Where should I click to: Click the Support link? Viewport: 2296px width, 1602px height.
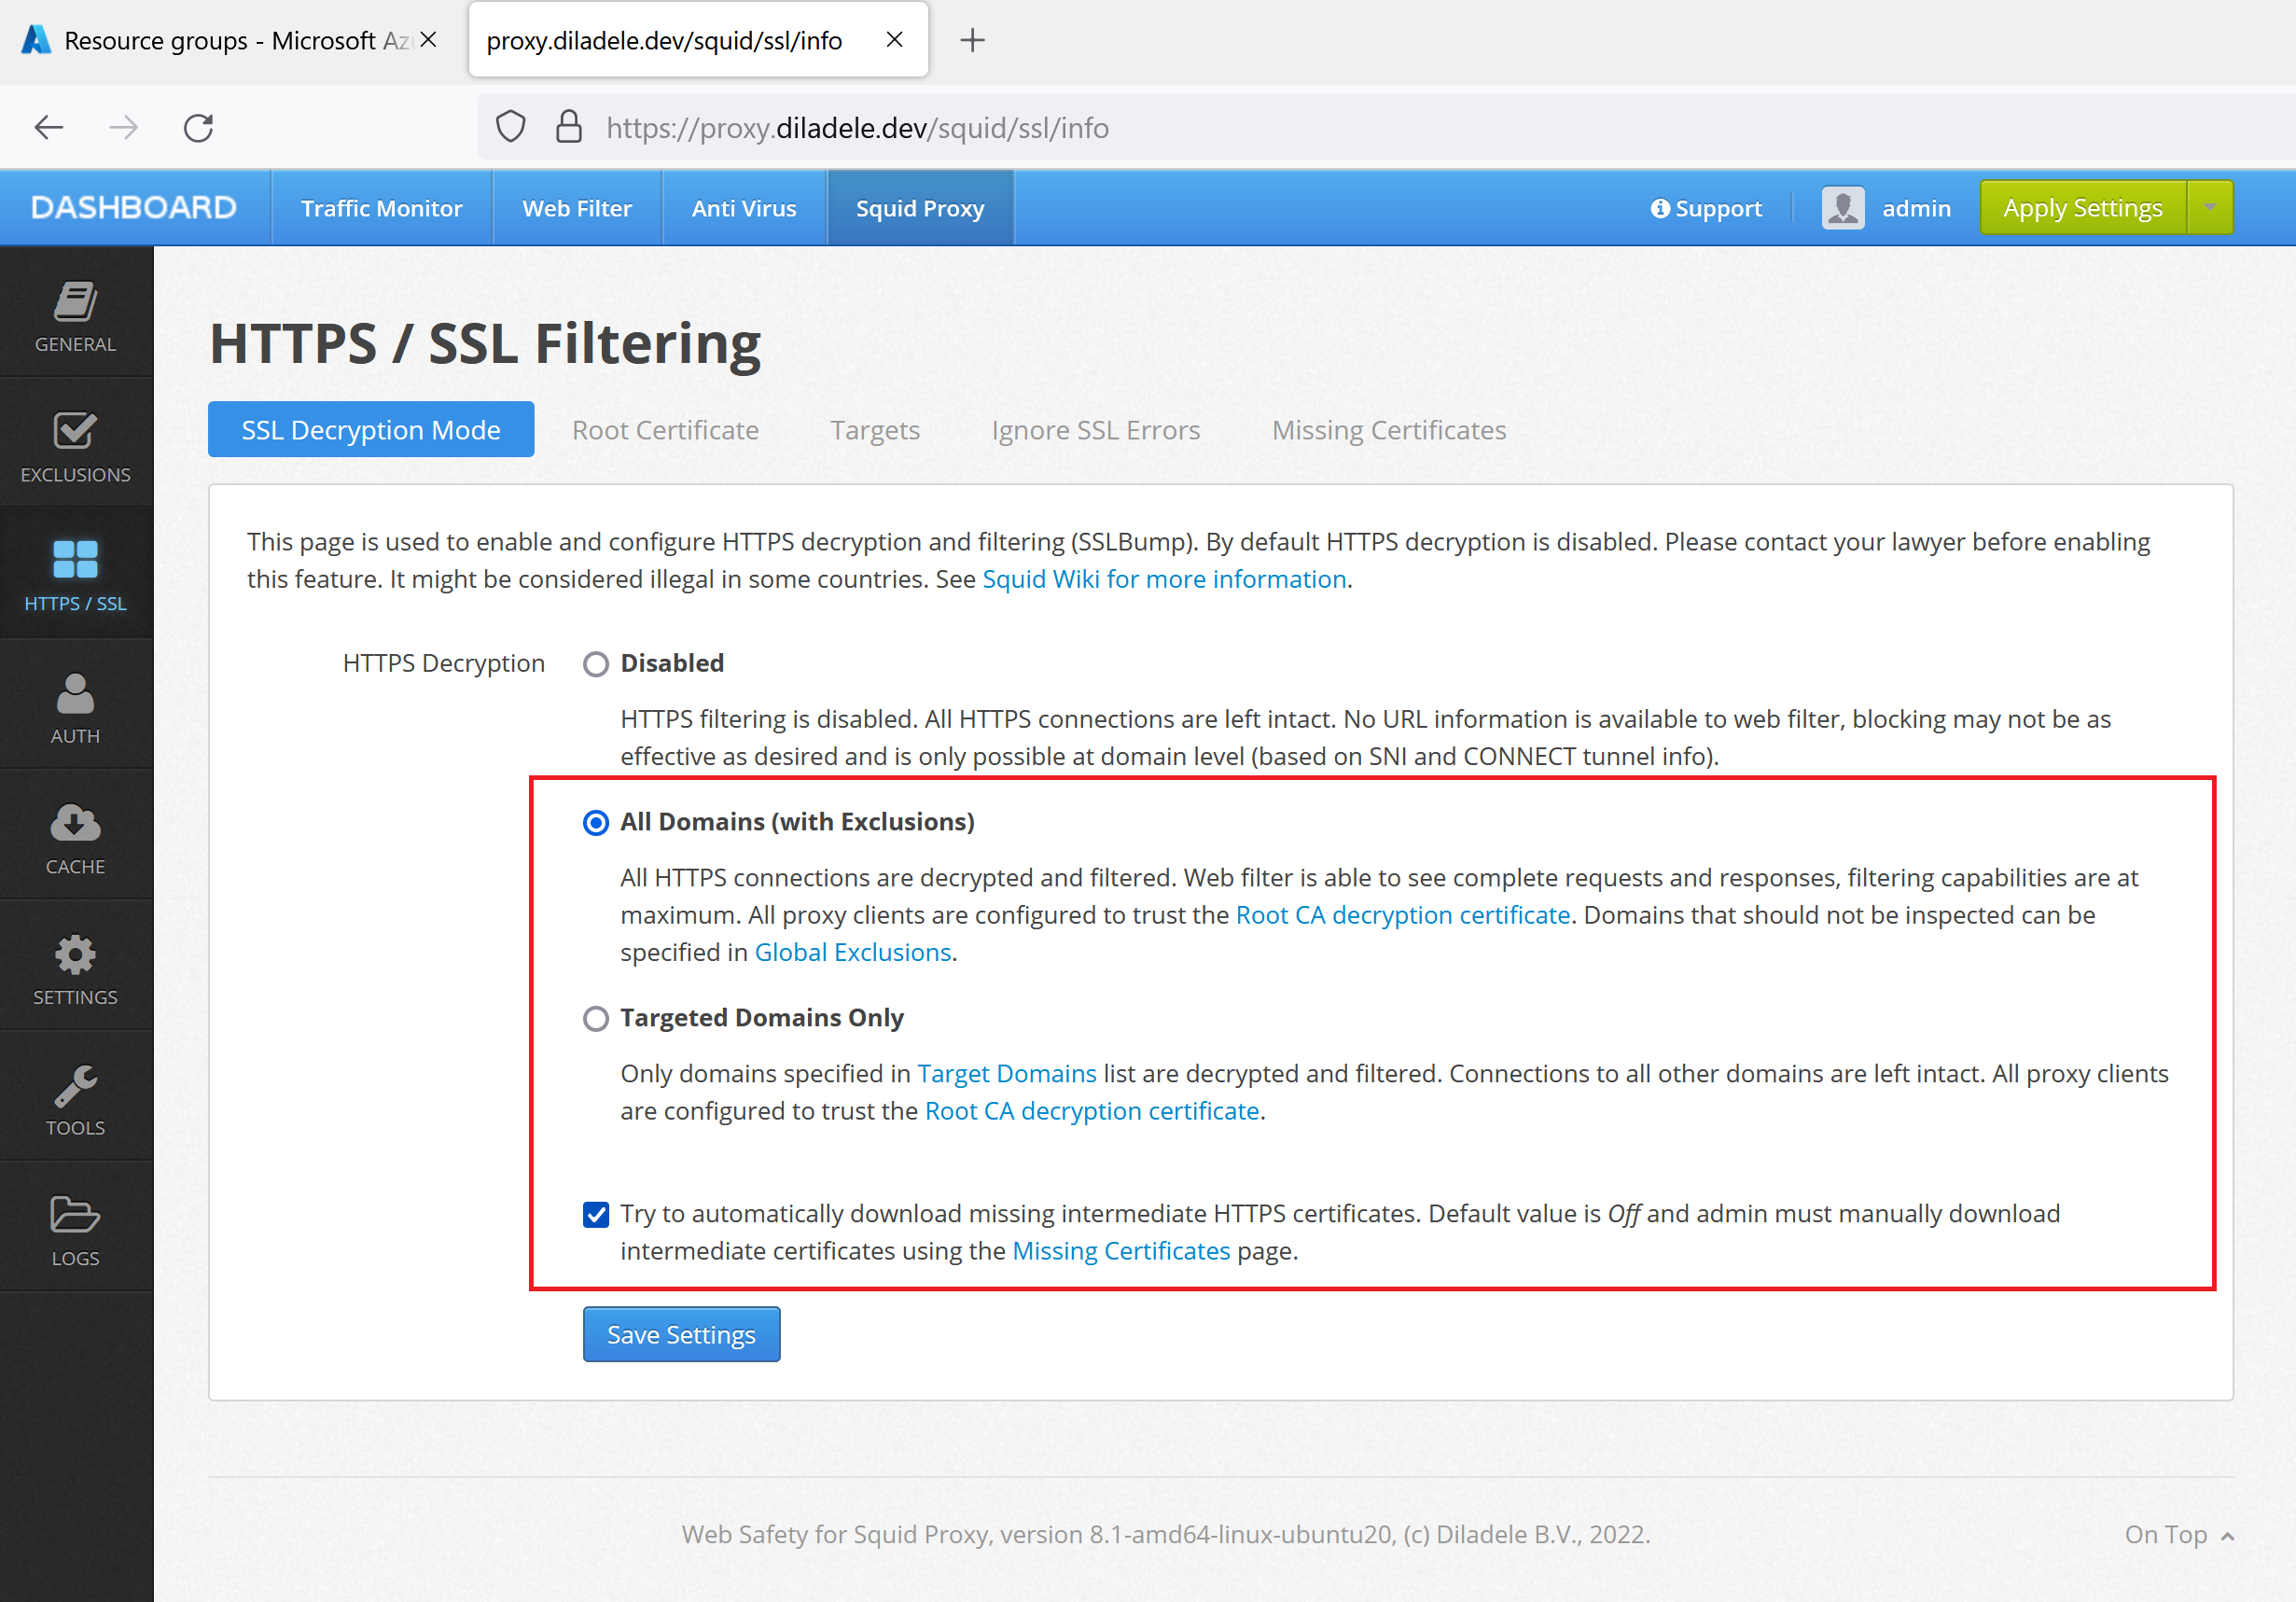(x=1706, y=208)
